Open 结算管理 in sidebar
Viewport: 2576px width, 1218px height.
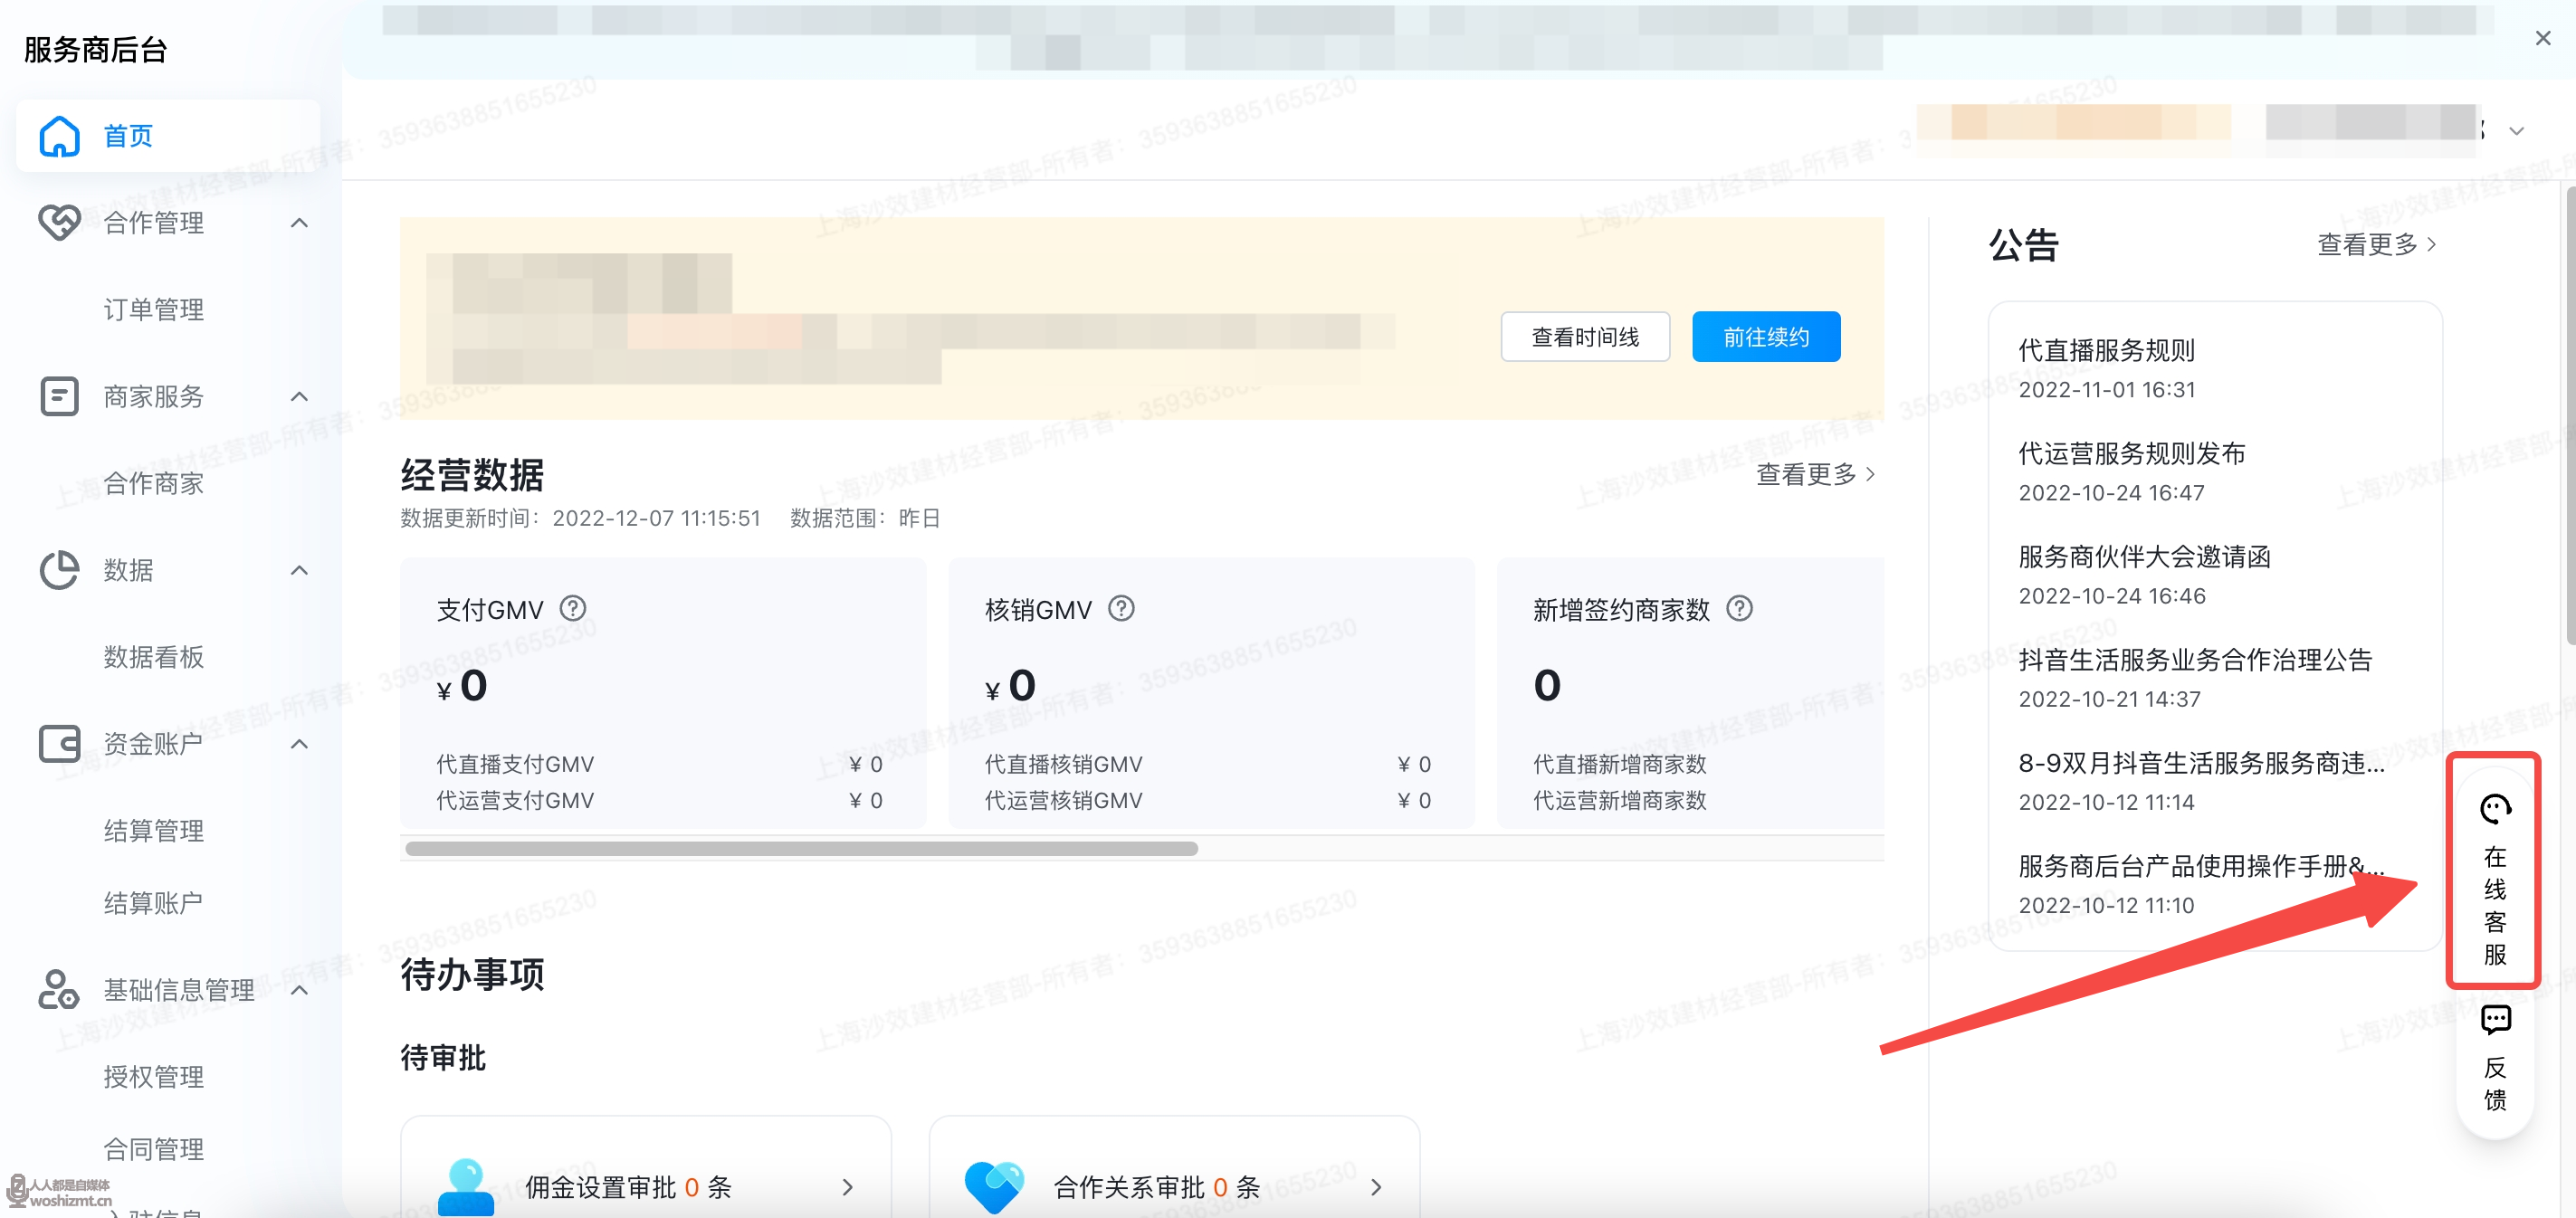(x=153, y=830)
